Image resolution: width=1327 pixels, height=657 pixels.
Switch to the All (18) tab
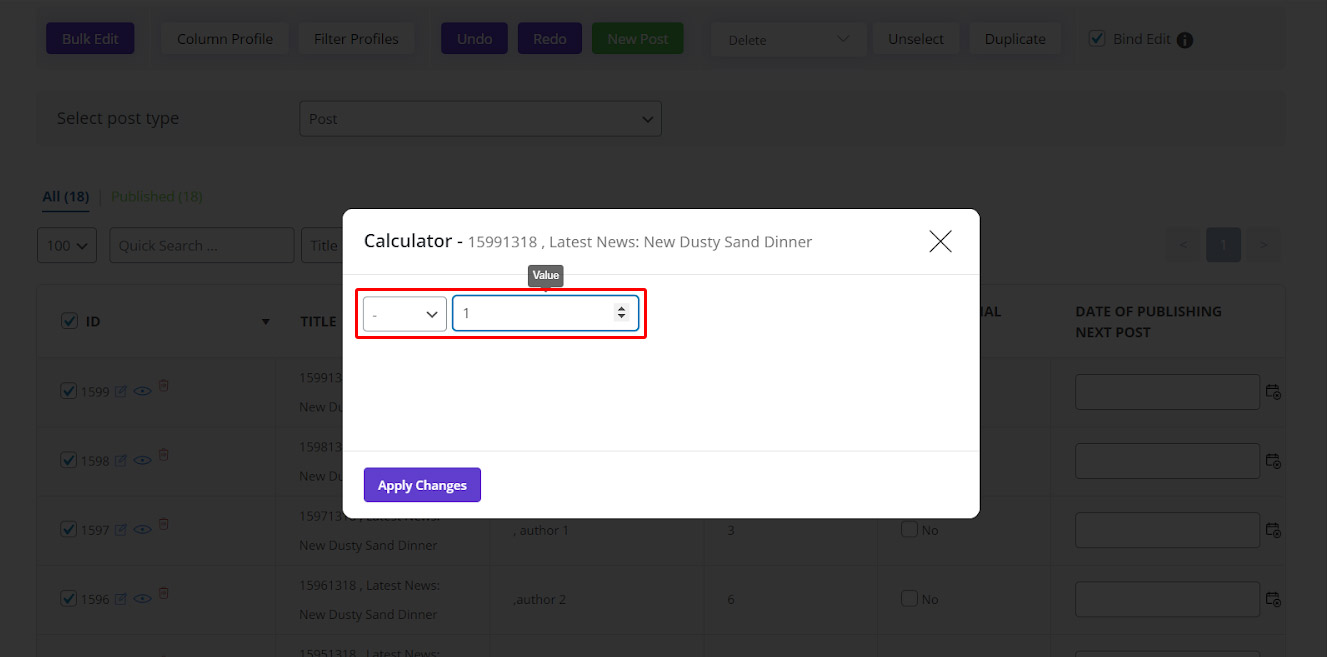coord(65,196)
